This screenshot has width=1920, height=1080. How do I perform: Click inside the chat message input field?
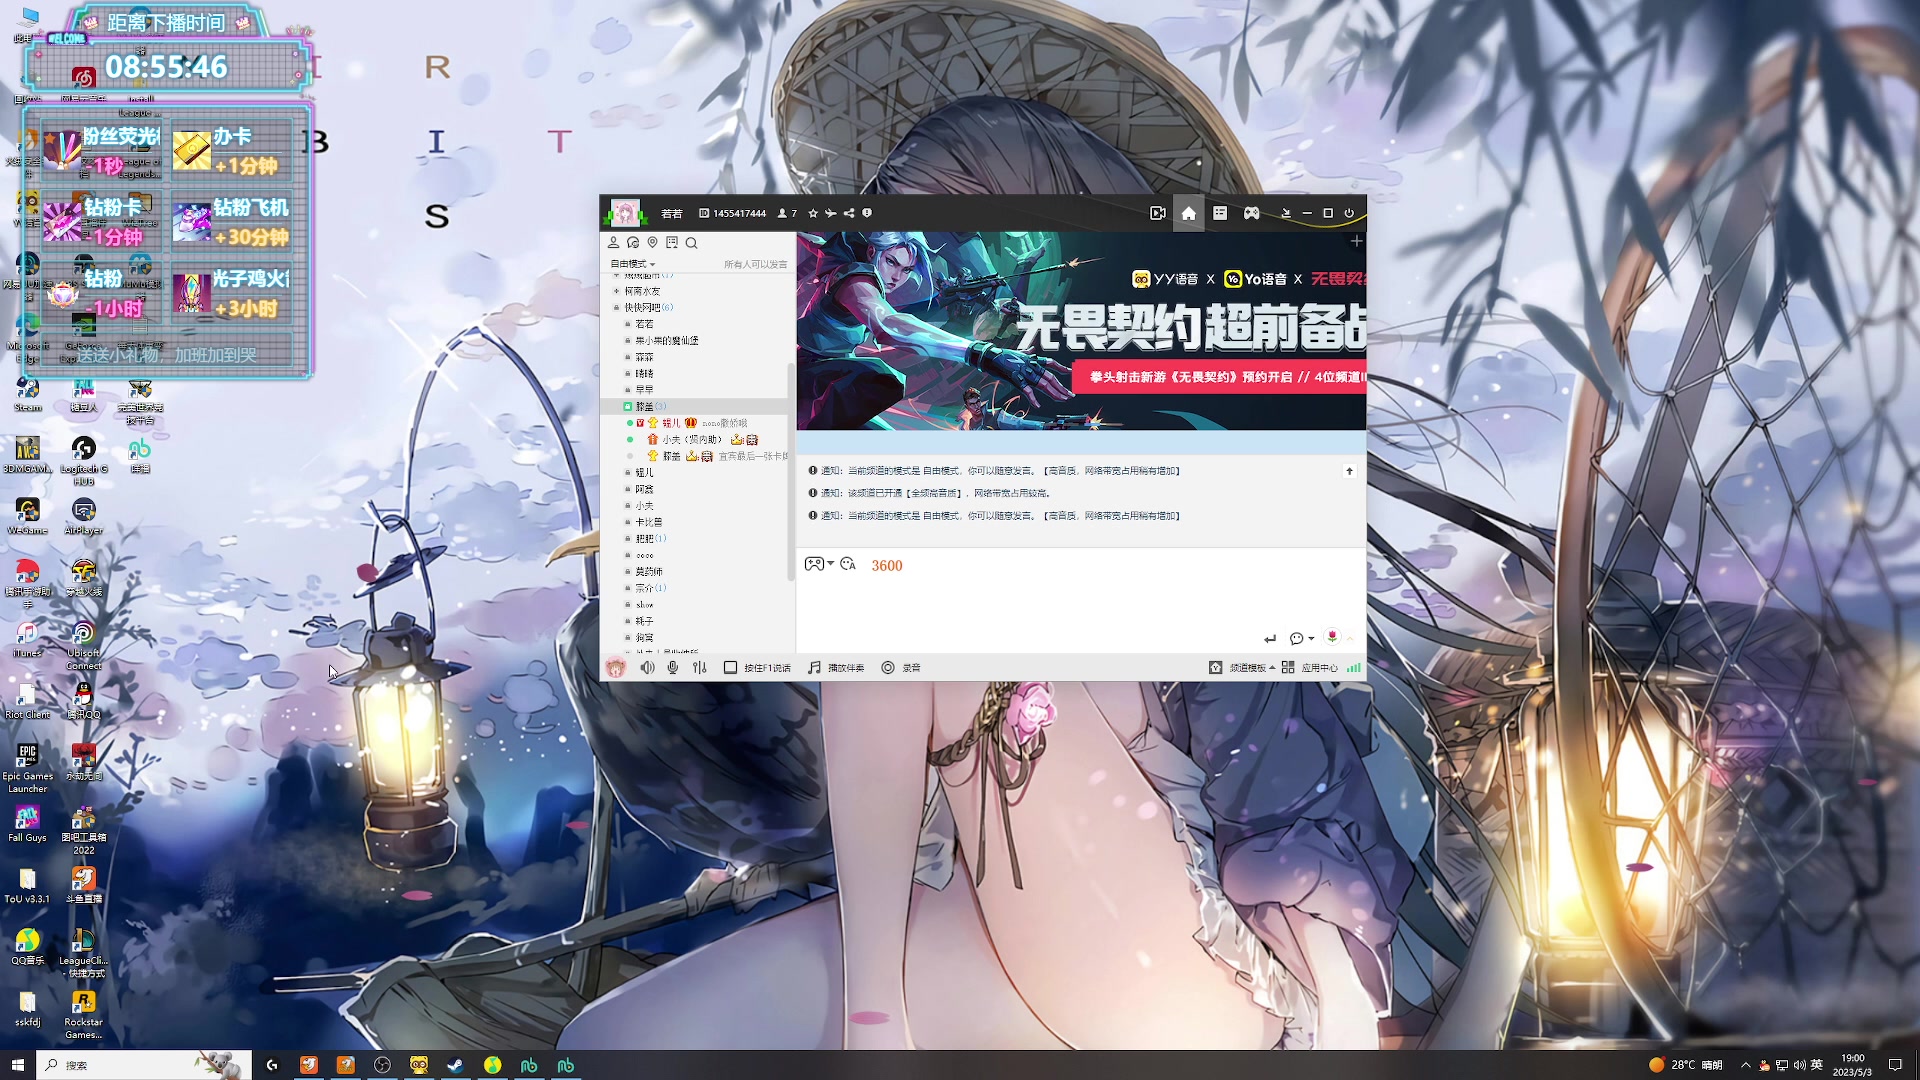1070,600
